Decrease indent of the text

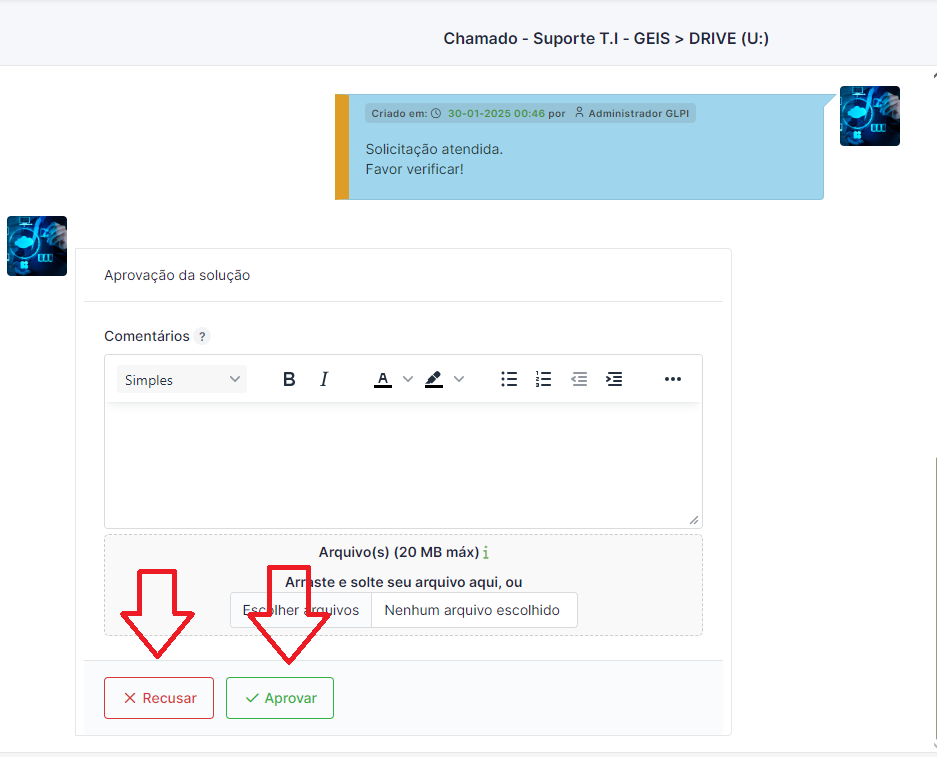(579, 380)
